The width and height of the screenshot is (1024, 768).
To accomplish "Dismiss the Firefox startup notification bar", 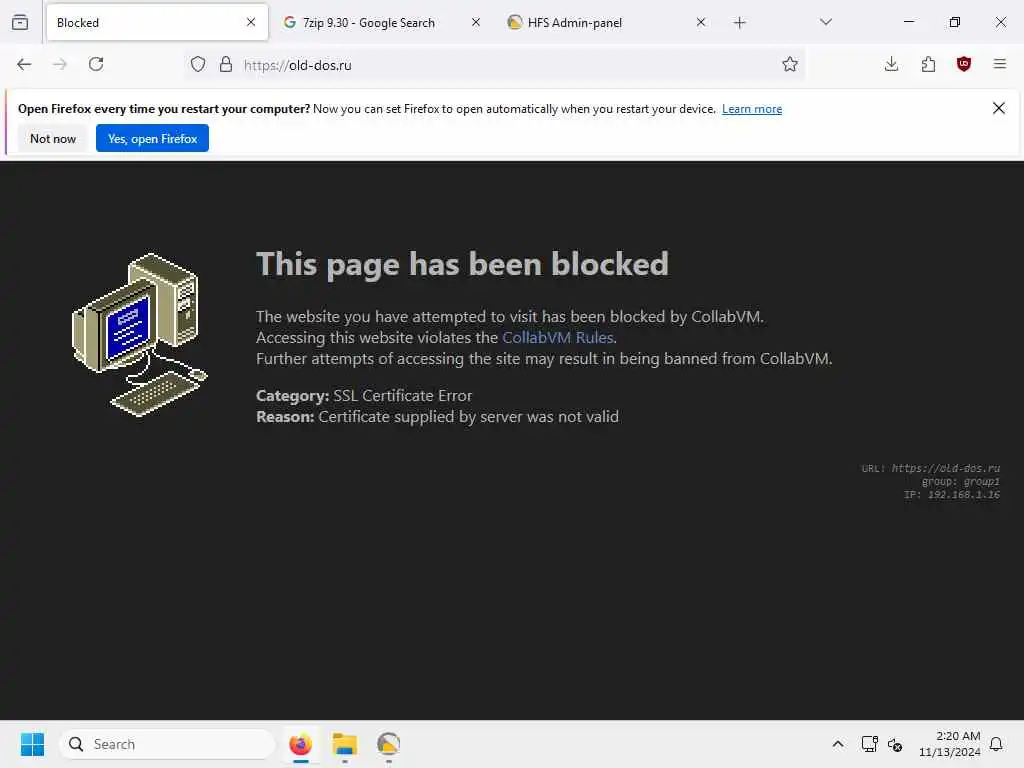I will pos(999,108).
